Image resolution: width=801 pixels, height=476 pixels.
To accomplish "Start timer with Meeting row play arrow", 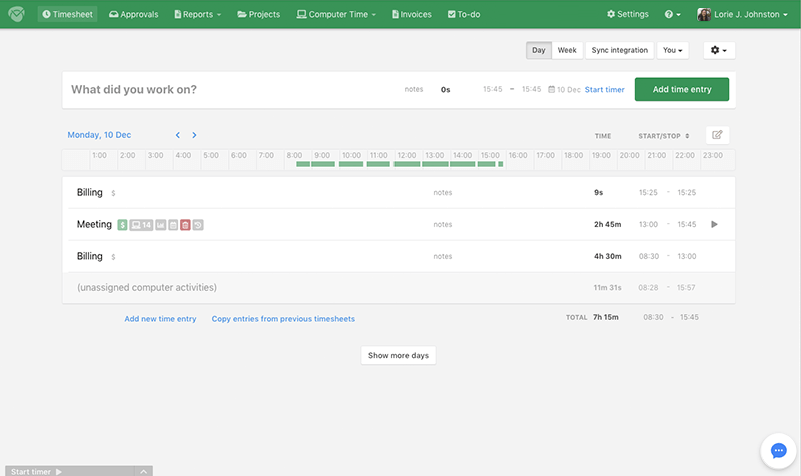I will click(714, 224).
